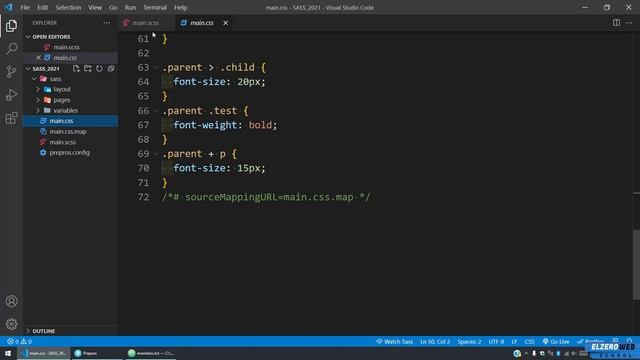Click the VS Code taskbar button

tap(44, 353)
